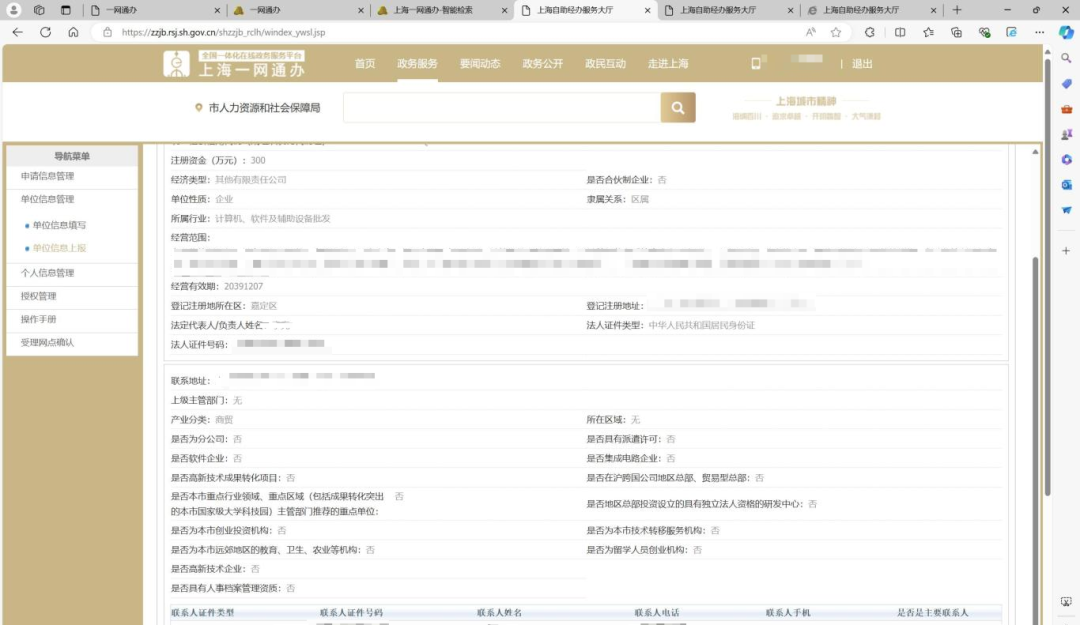Click the gold search magnifier button

pos(677,108)
